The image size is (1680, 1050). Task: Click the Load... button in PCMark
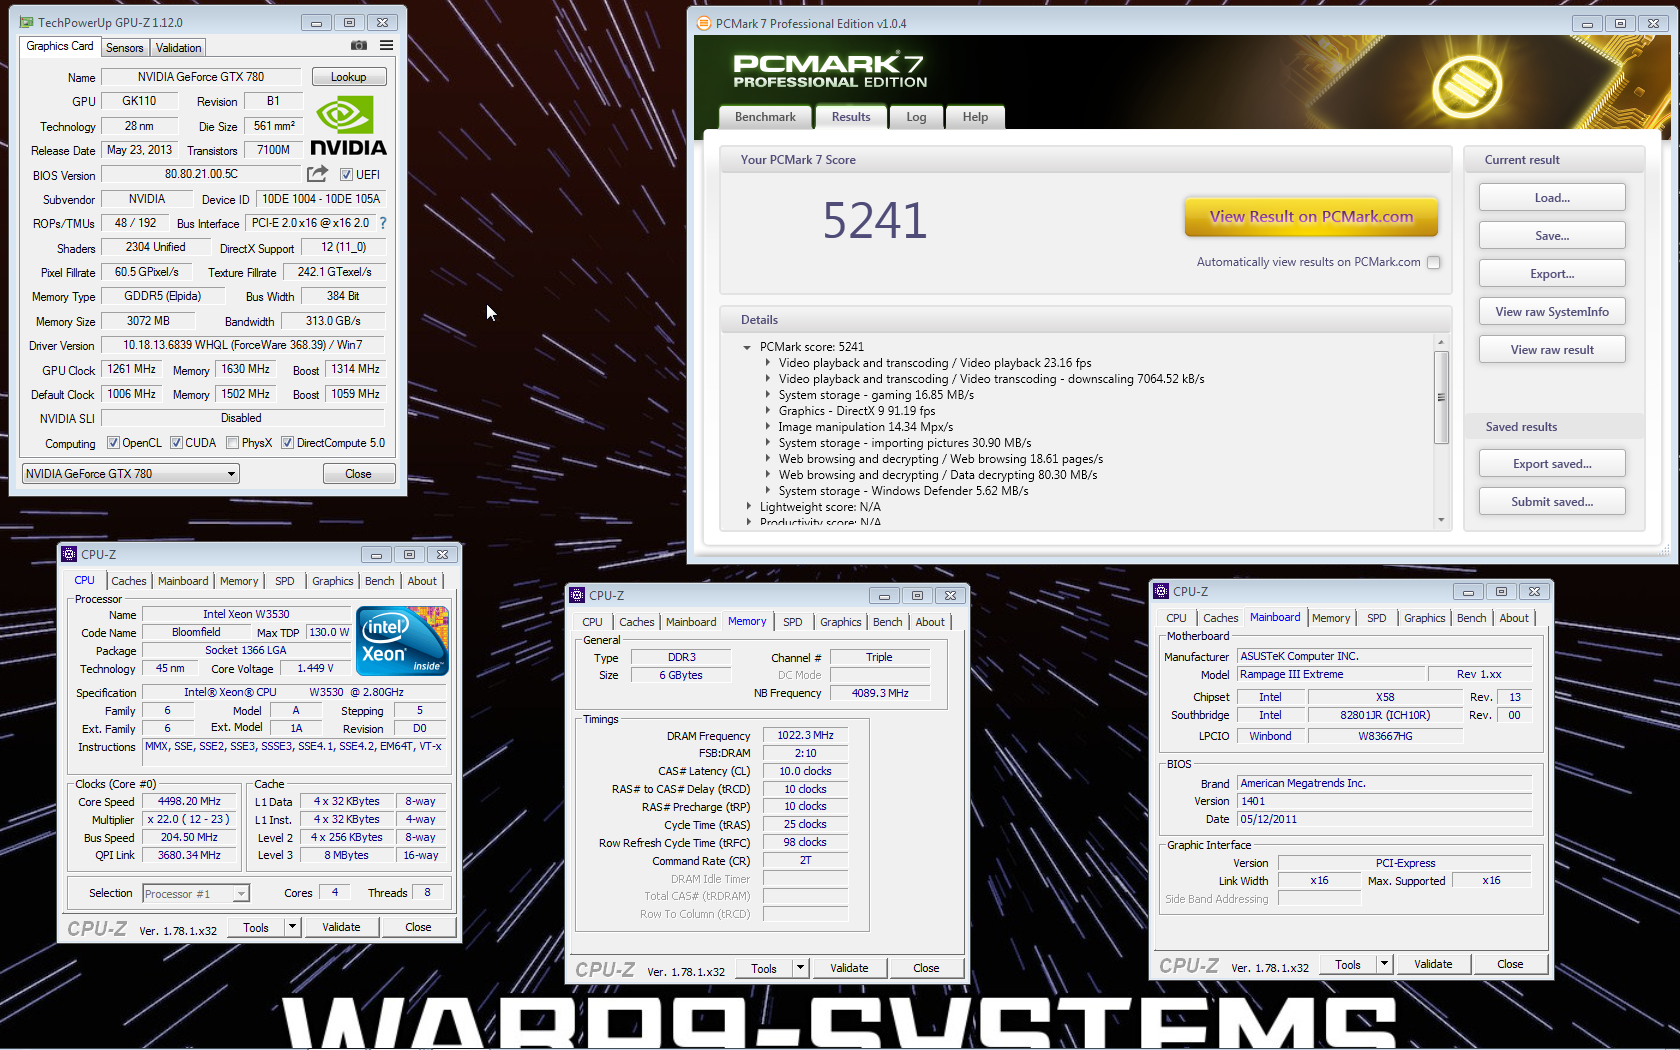tap(1552, 198)
